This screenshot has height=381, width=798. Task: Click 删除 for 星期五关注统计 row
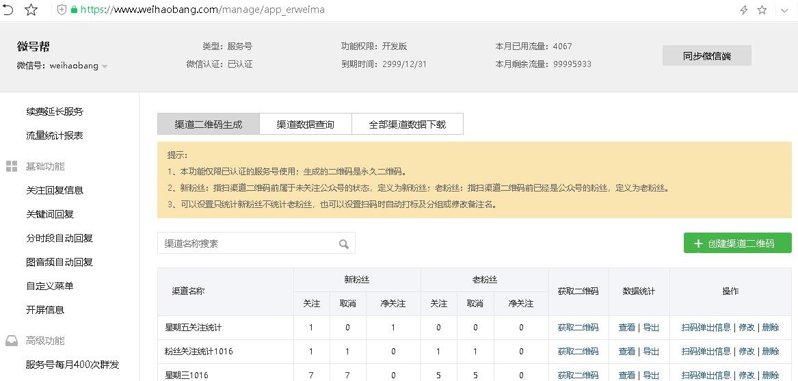click(771, 328)
